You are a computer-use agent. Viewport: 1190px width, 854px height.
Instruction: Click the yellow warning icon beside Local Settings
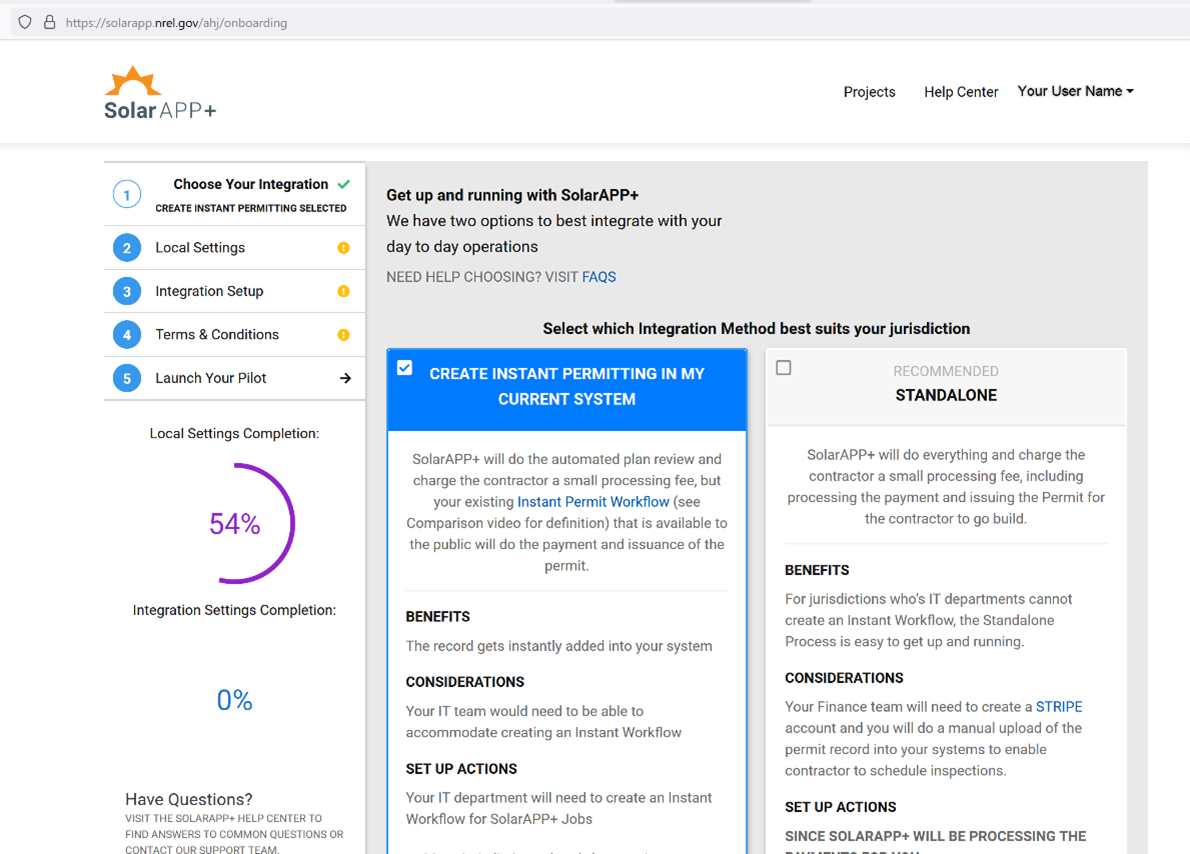click(x=343, y=248)
